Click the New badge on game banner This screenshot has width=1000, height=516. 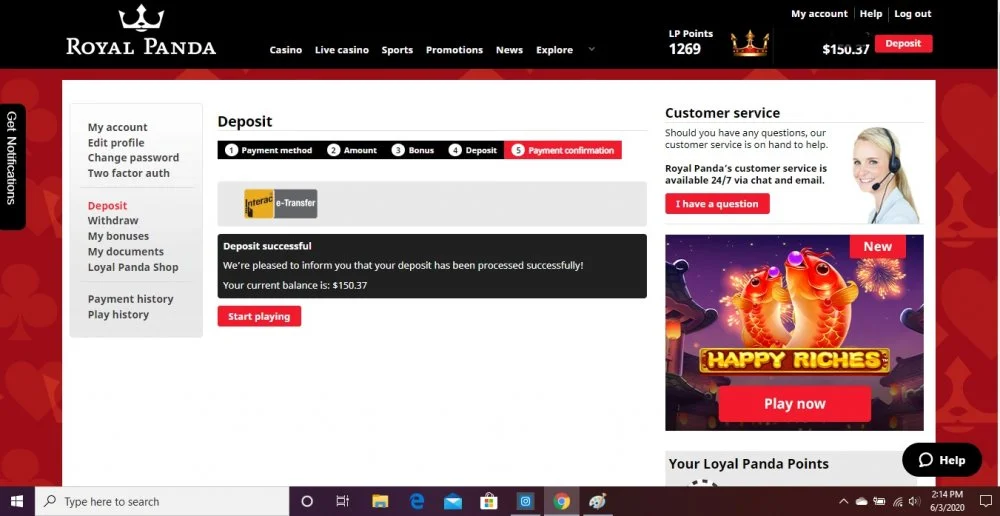[x=878, y=246]
